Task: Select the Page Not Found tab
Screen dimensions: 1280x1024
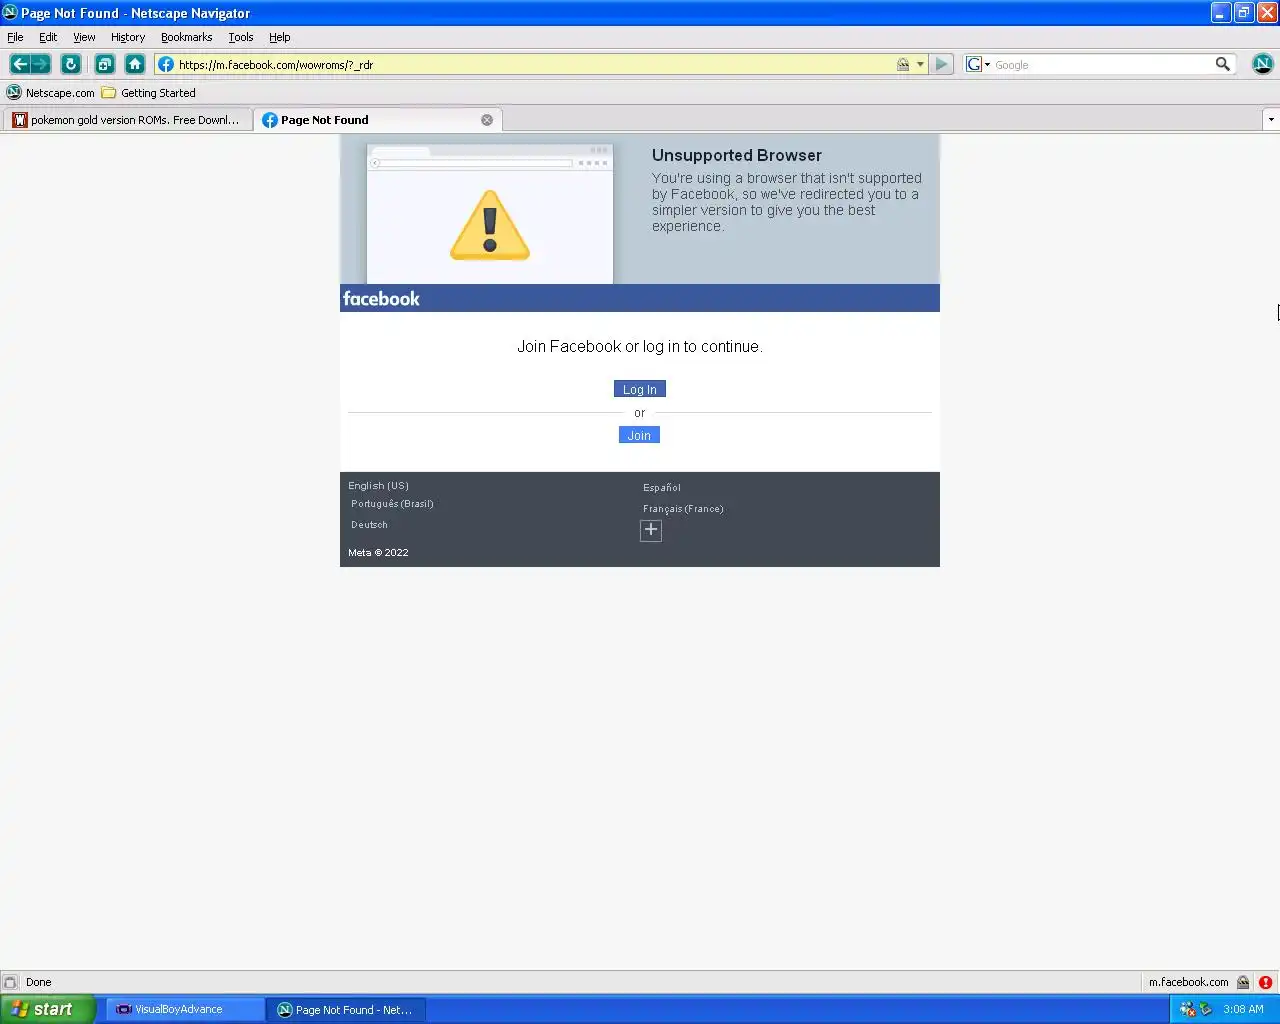Action: (378, 120)
